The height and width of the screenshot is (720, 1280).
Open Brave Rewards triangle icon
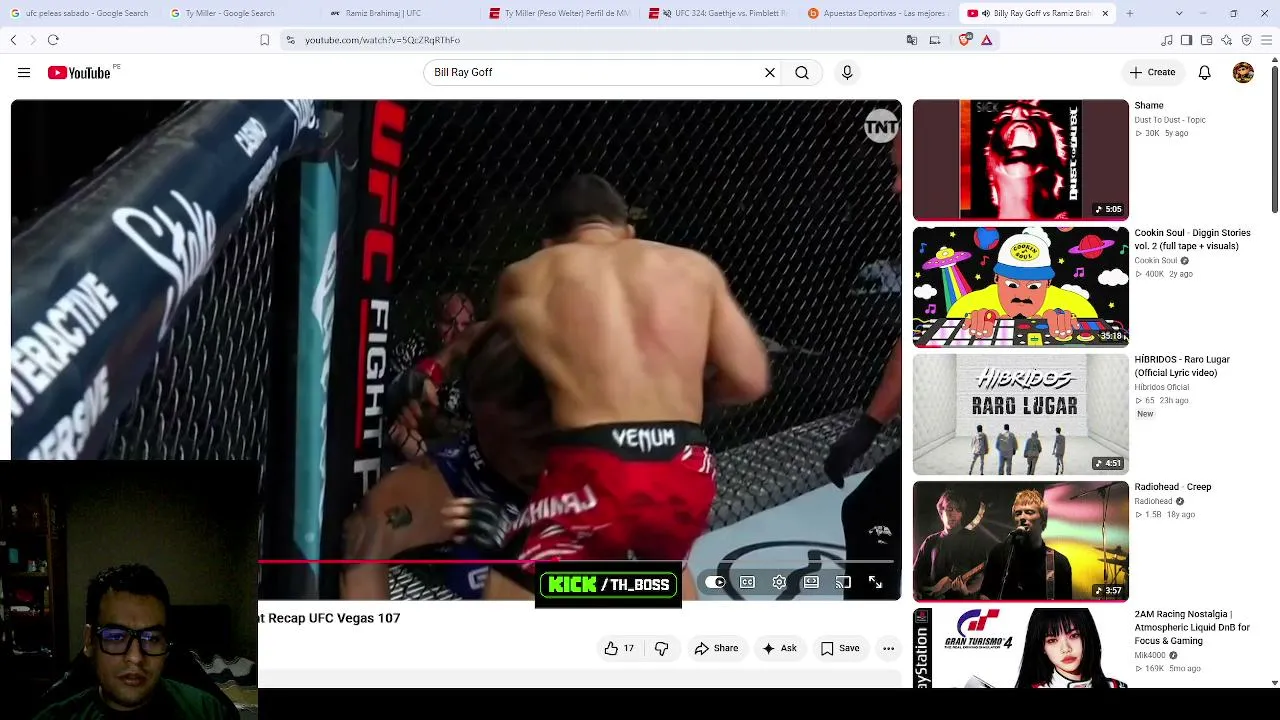pyautogui.click(x=986, y=40)
